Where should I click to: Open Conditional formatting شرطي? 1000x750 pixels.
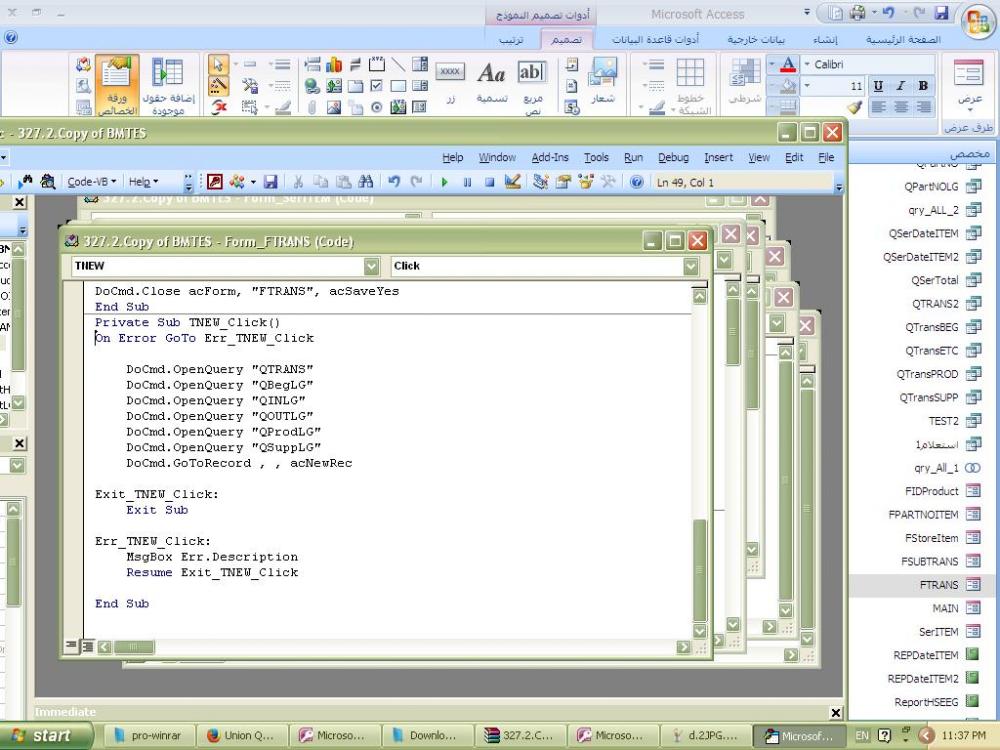(x=744, y=82)
